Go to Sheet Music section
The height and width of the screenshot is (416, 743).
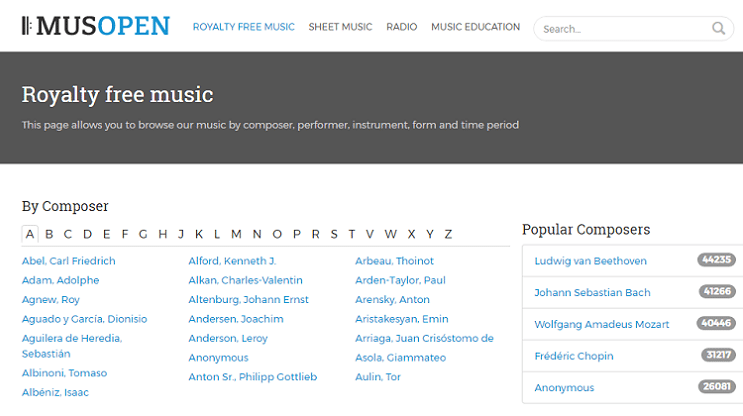tap(340, 27)
